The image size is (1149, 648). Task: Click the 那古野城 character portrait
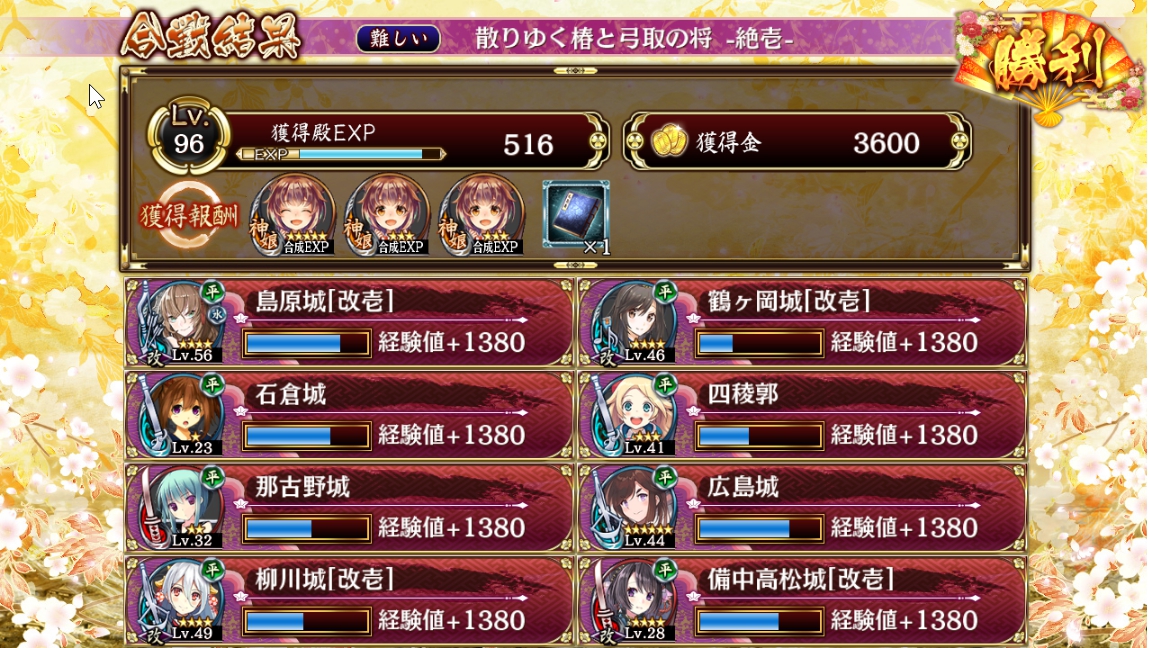(x=182, y=508)
